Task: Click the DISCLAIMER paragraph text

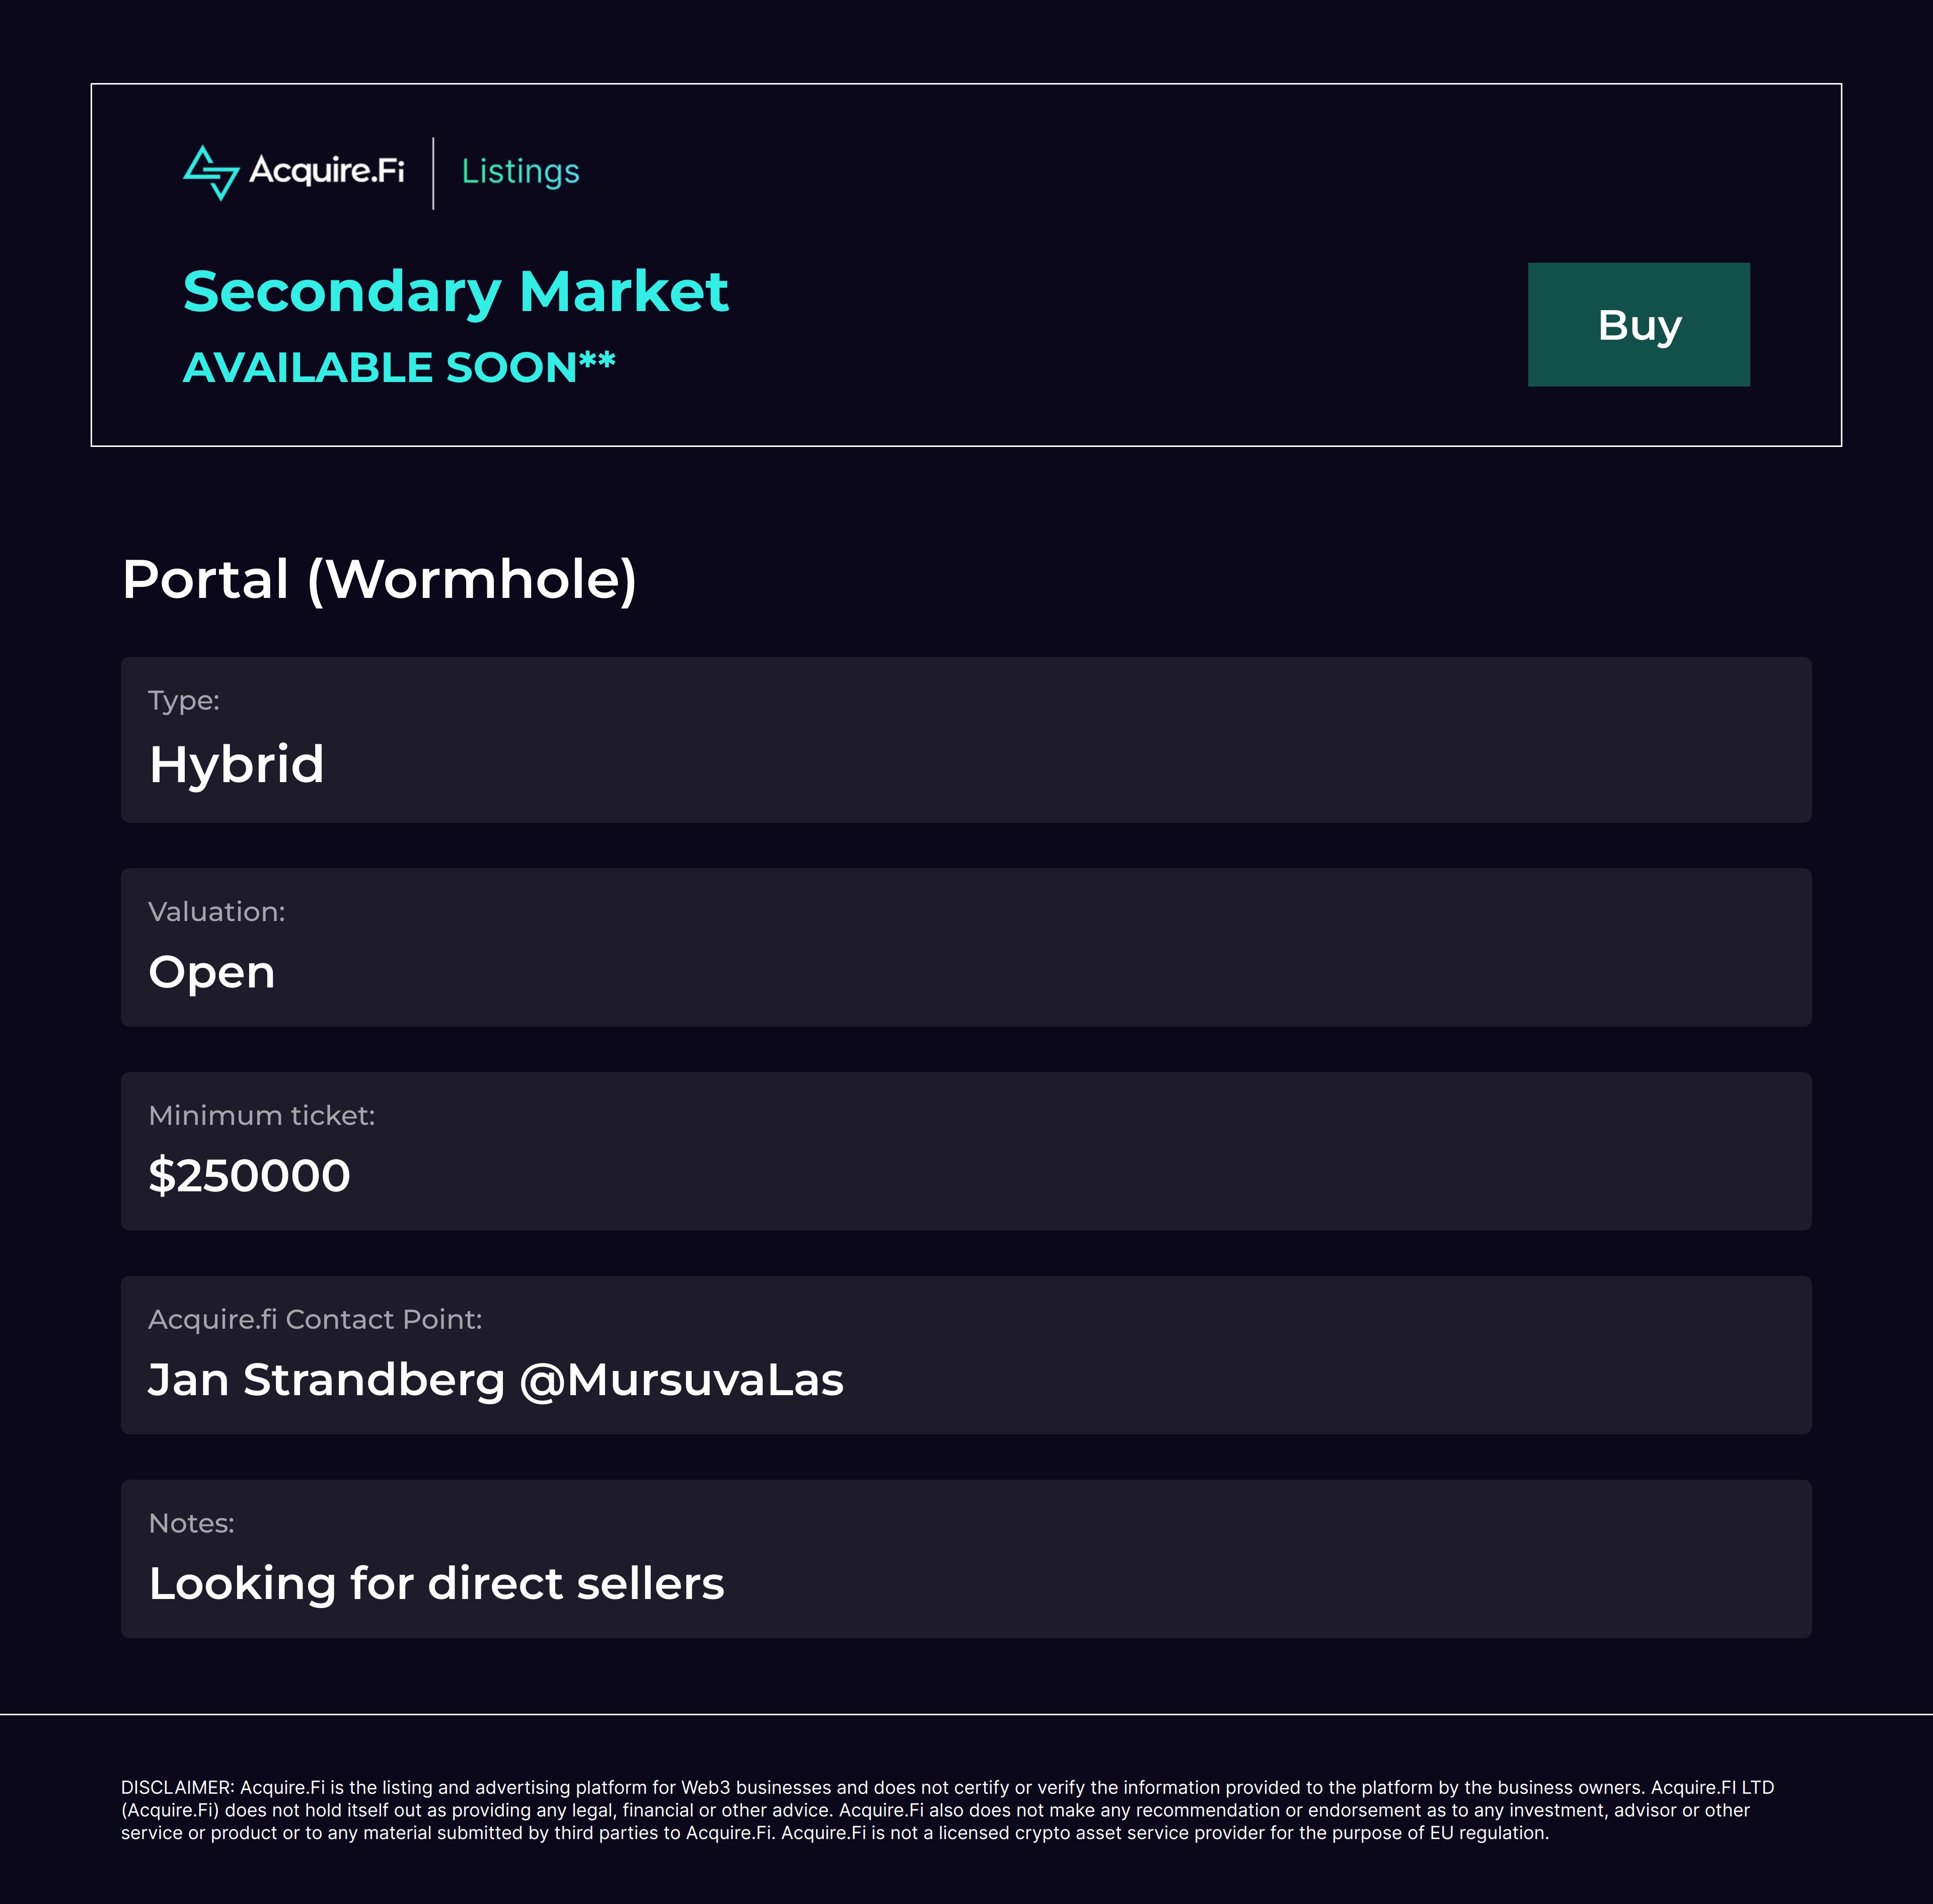Action: pos(946,1810)
